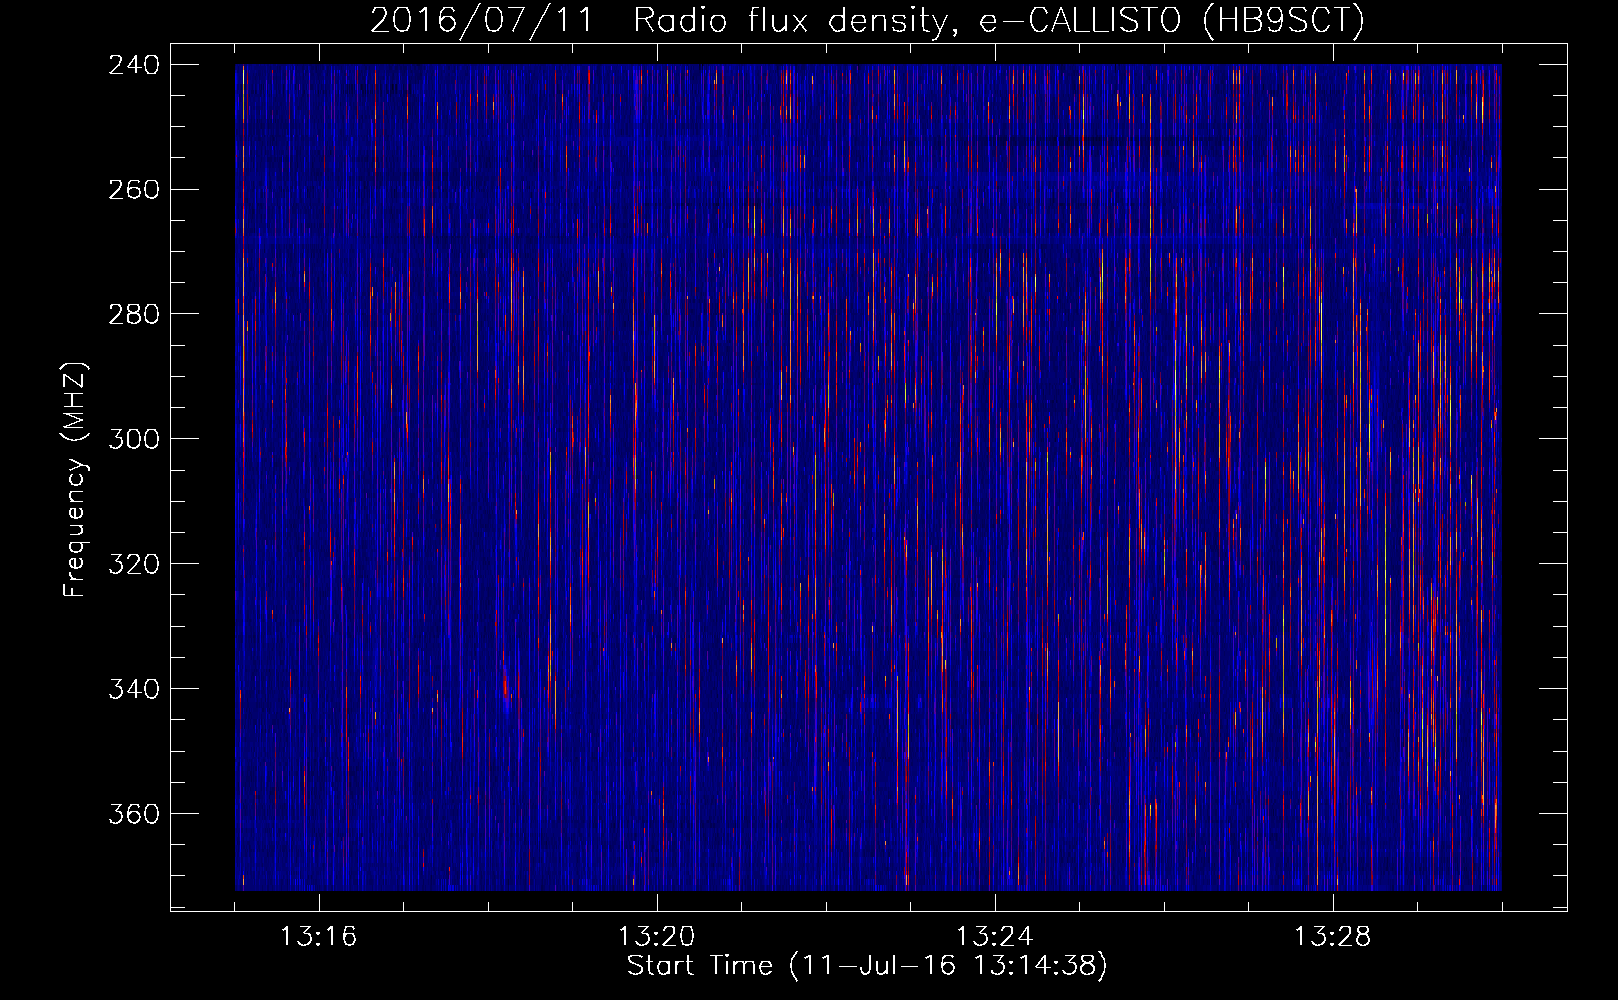This screenshot has width=1618, height=1000.
Task: Select the 360 frequency tick label
Action: 134,814
